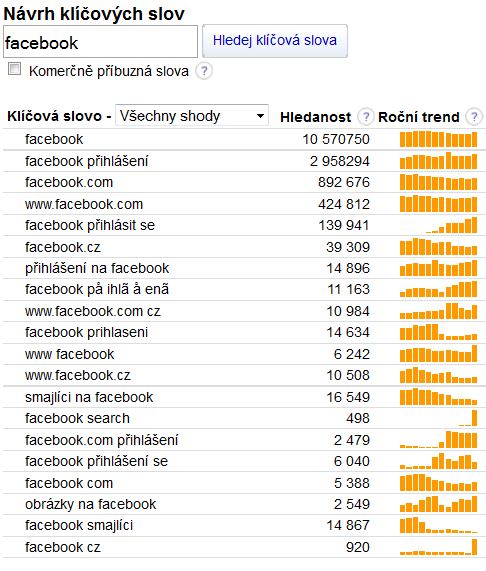Click the Hledej klíčová slova button
This screenshot has width=486, height=571.
[275, 41]
